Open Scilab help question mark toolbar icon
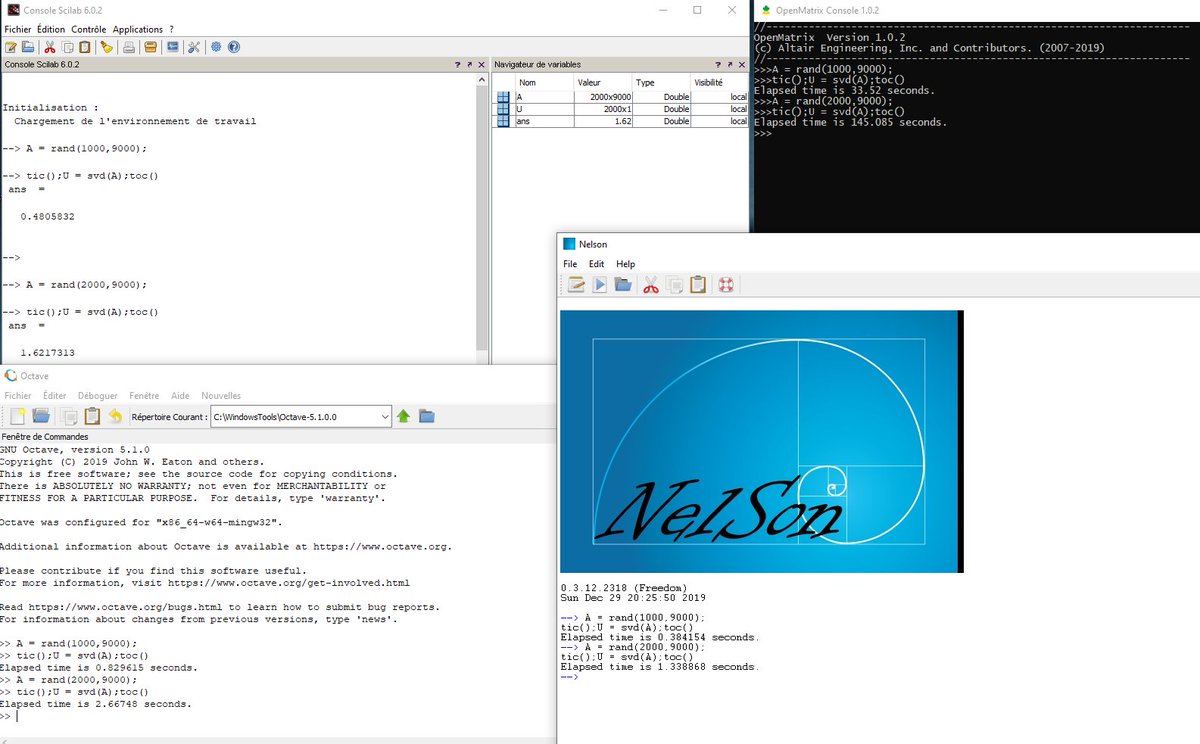This screenshot has width=1200, height=744. [234, 47]
